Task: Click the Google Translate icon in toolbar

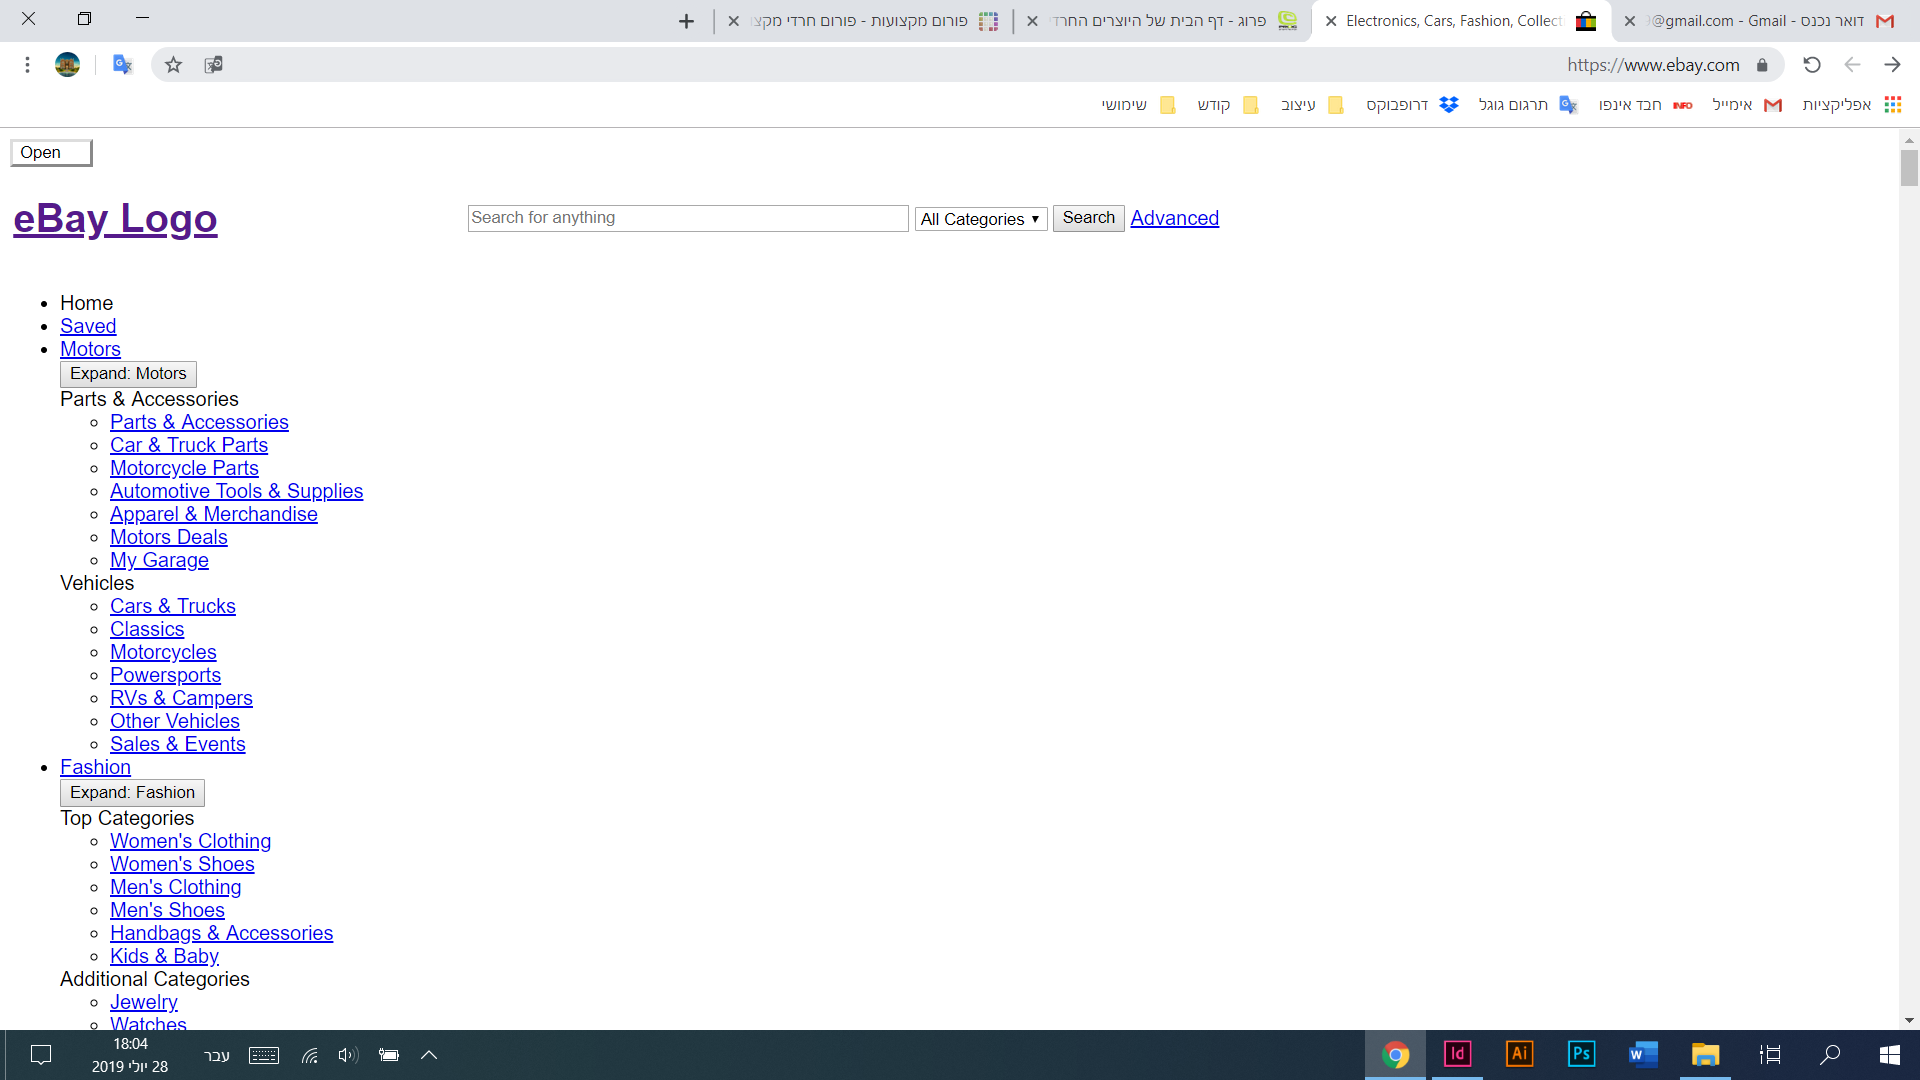Action: tap(122, 65)
